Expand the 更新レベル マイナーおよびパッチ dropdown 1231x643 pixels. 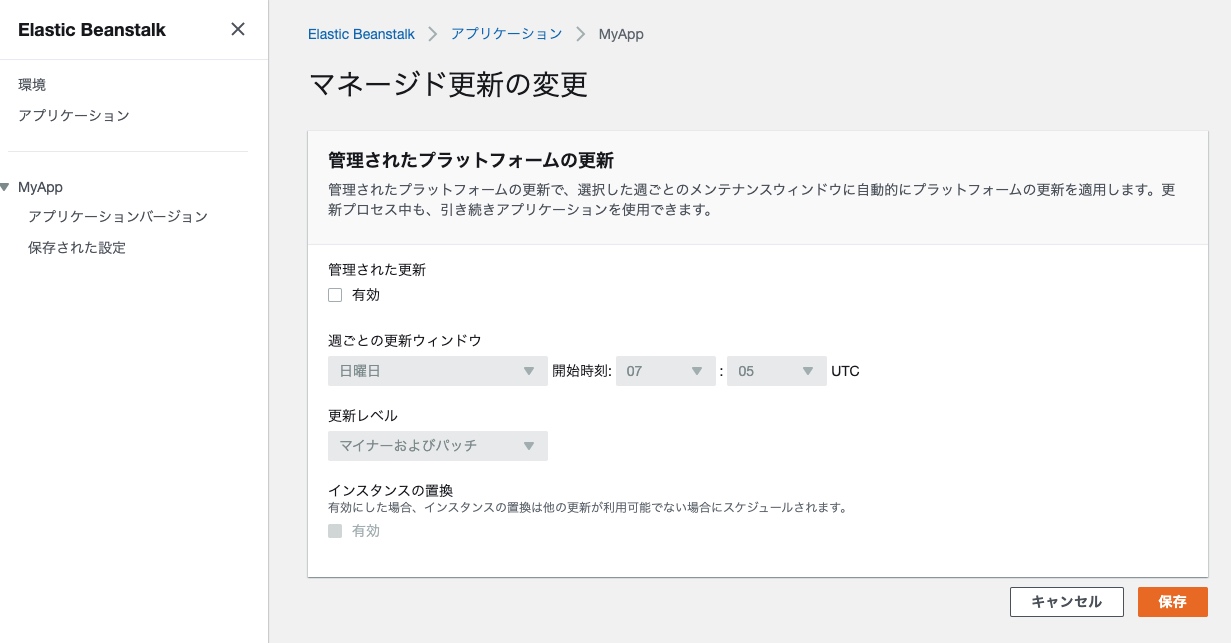pyautogui.click(x=438, y=446)
